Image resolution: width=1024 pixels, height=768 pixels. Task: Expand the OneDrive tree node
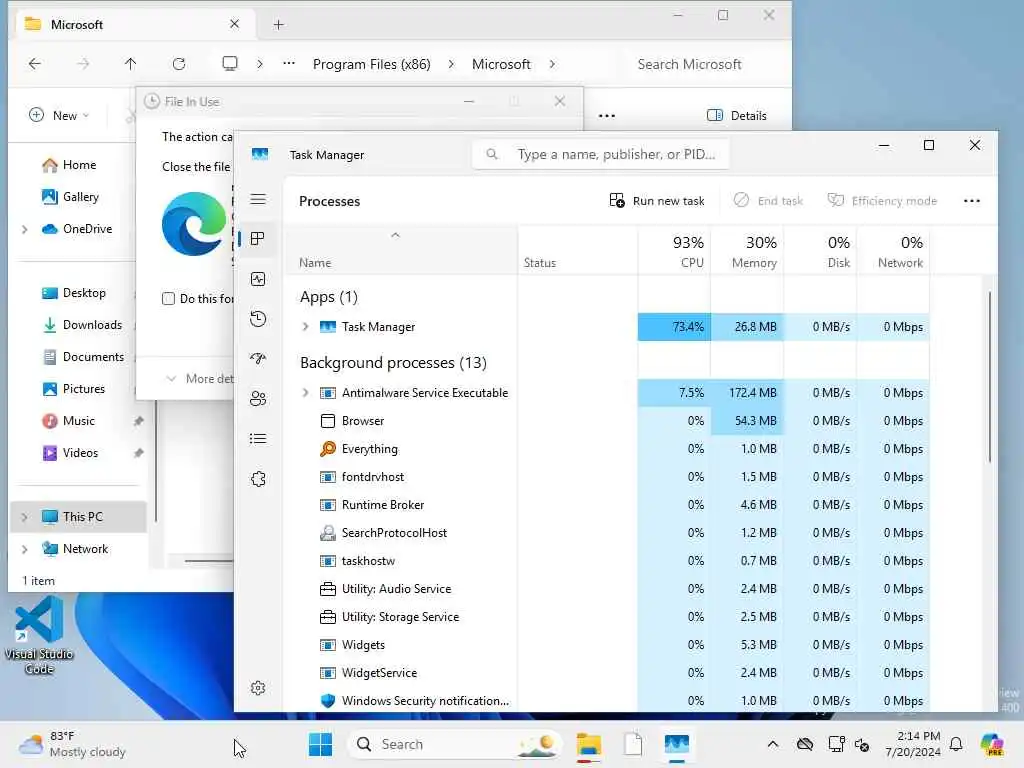tap(25, 229)
